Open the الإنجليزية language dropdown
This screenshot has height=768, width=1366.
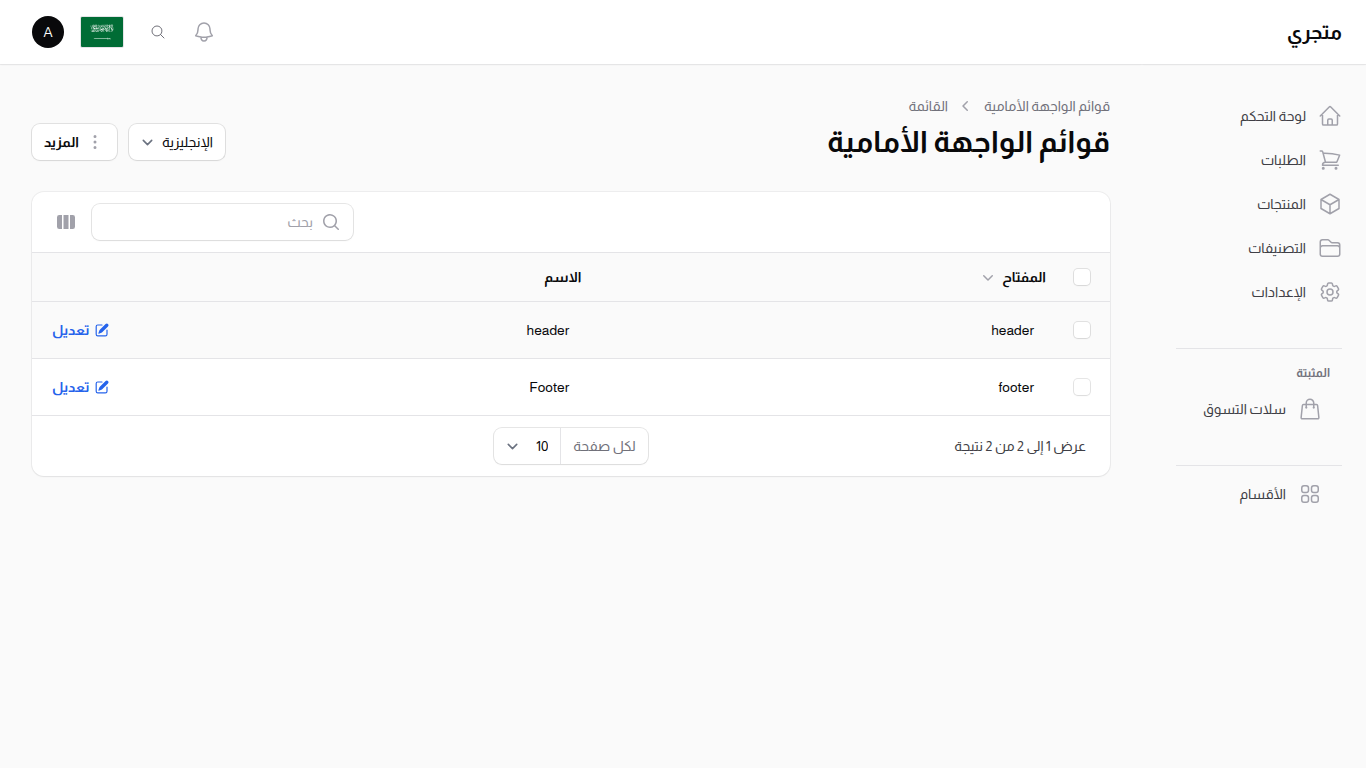click(177, 142)
